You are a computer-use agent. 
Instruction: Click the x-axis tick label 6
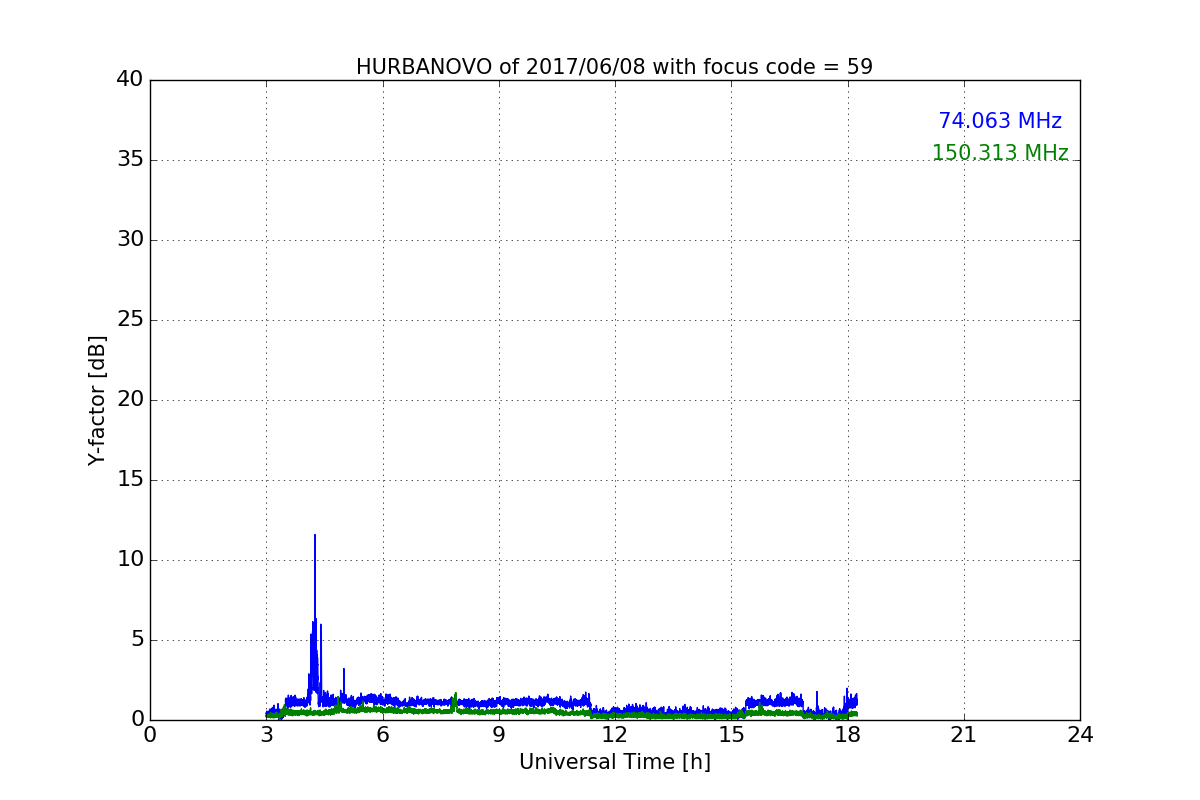tap(382, 735)
